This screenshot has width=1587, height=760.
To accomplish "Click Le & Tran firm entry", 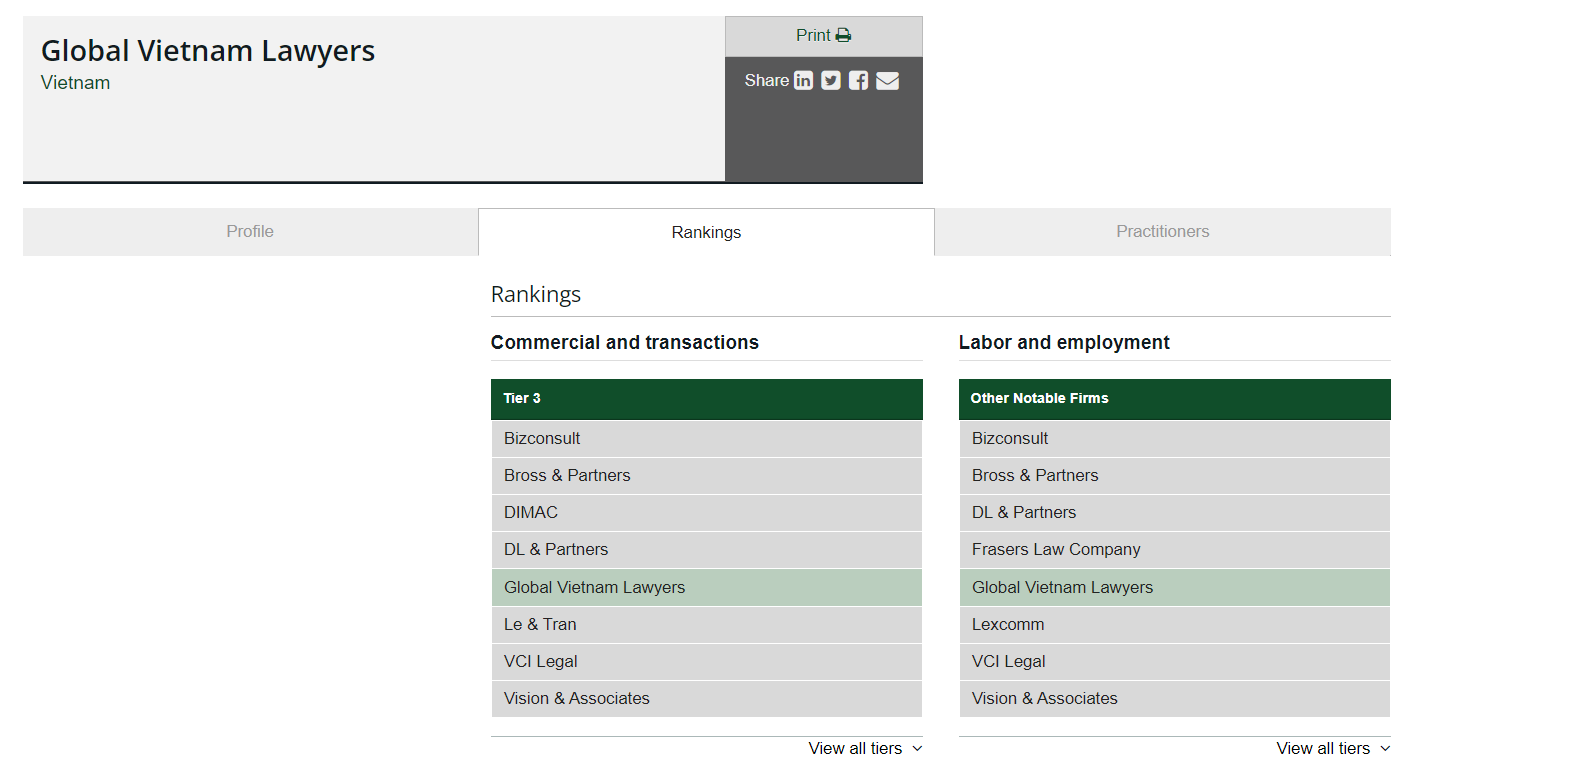I will [x=540, y=625].
